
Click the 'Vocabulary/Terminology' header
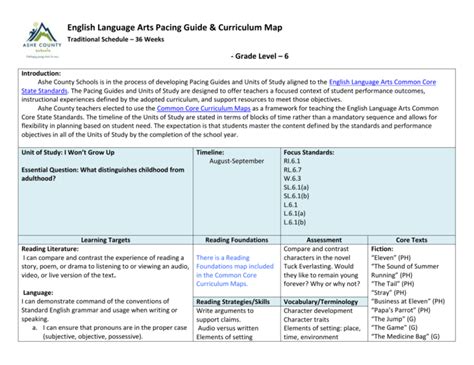click(x=321, y=302)
